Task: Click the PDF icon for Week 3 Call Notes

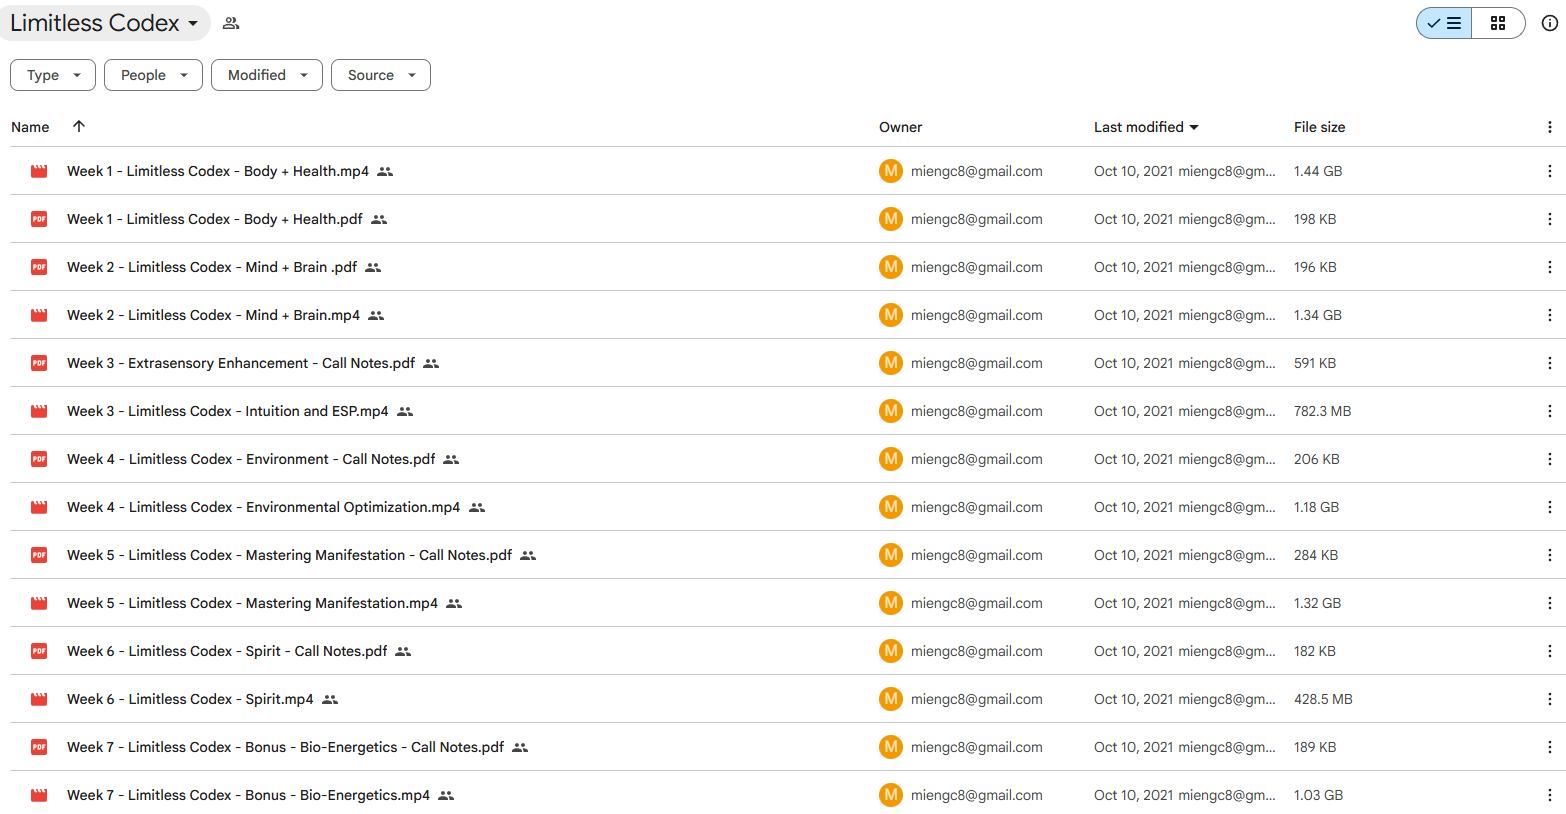Action: [39, 363]
